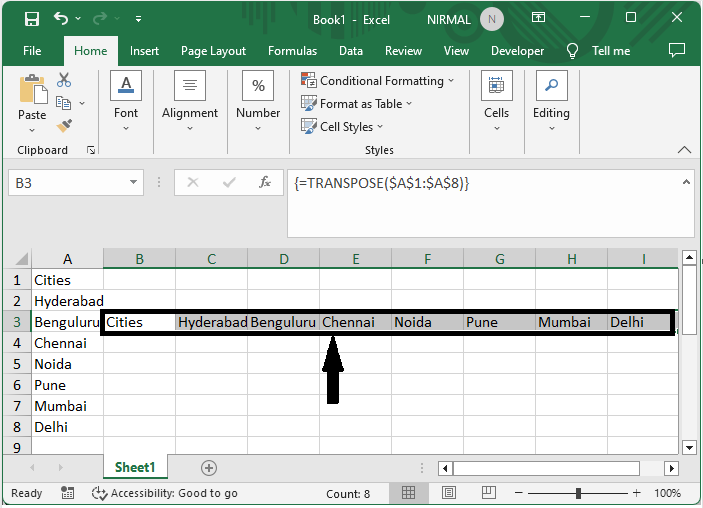Select all cells via corner triangle
Viewport: 703px width, 508px height.
(x=22, y=259)
